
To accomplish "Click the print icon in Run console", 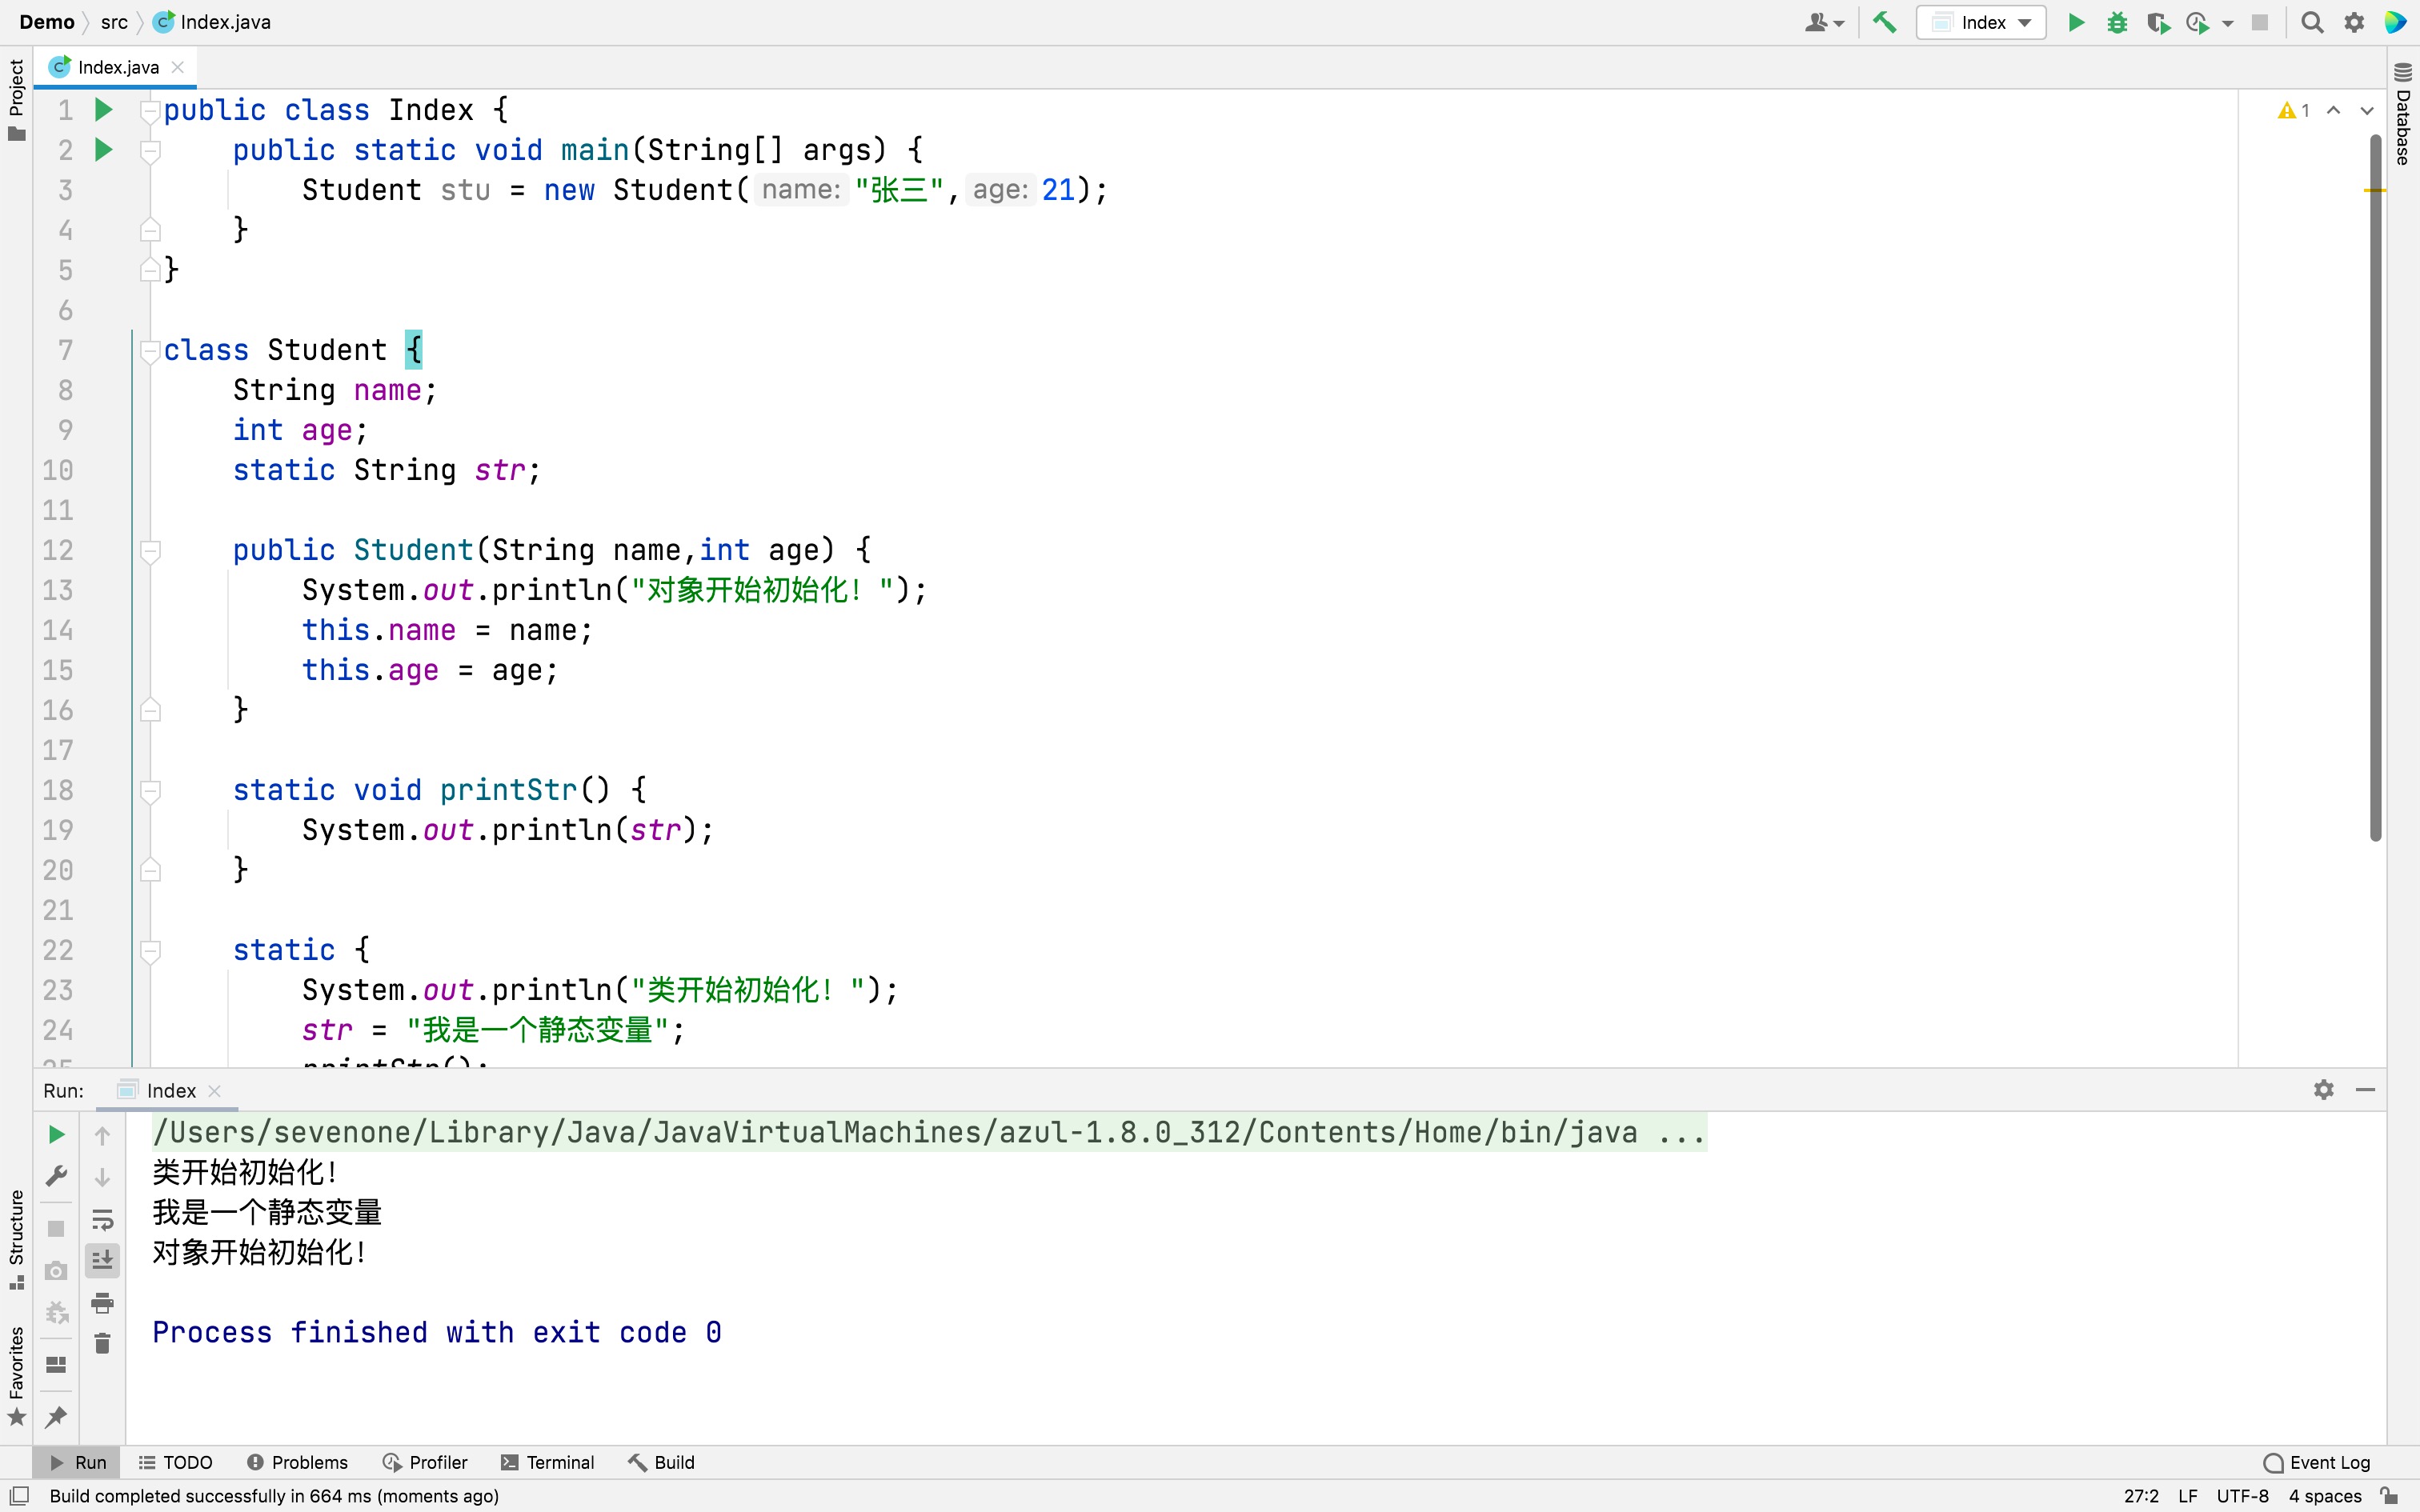I will point(102,1302).
